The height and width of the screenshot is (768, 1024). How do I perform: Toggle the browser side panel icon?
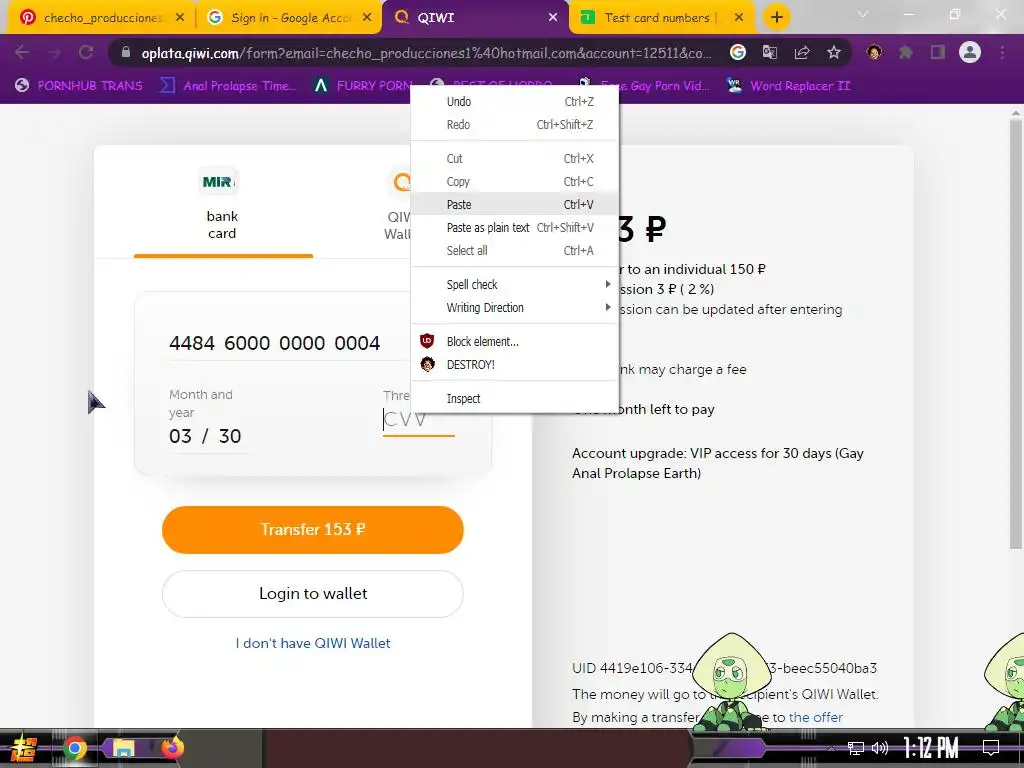pos(938,52)
